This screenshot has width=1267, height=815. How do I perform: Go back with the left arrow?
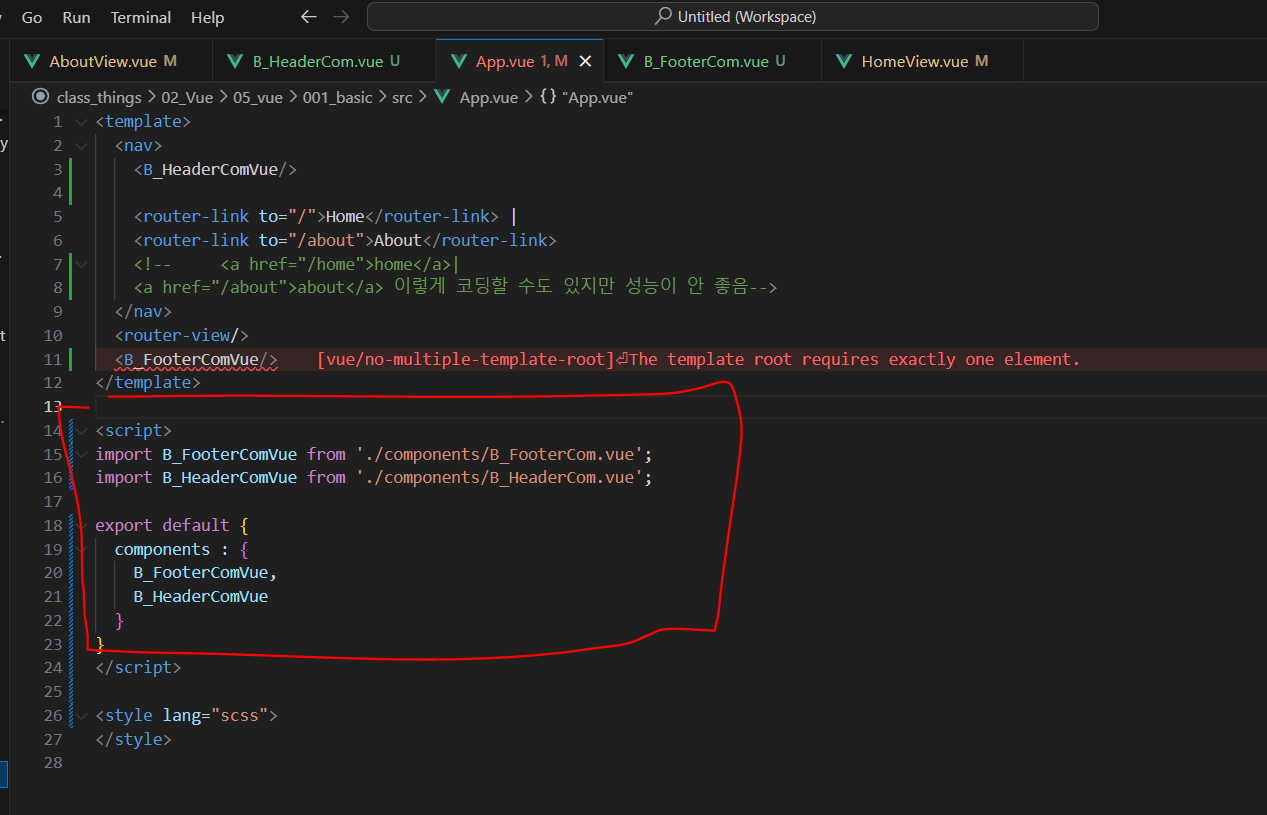(309, 17)
